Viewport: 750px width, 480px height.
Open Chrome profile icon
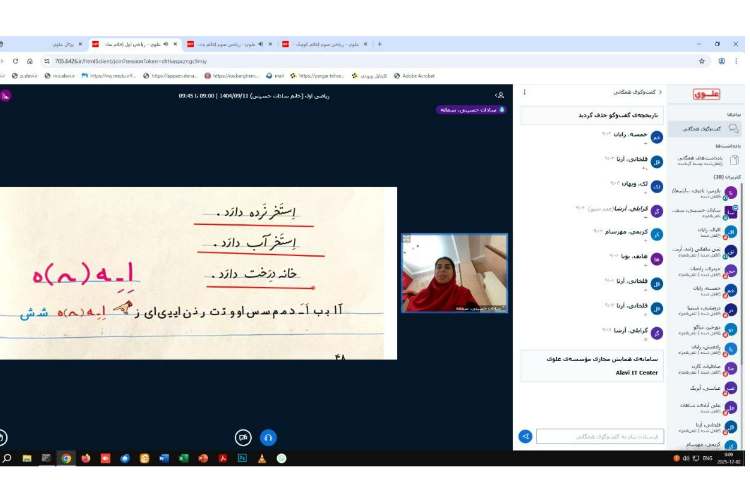tap(721, 61)
